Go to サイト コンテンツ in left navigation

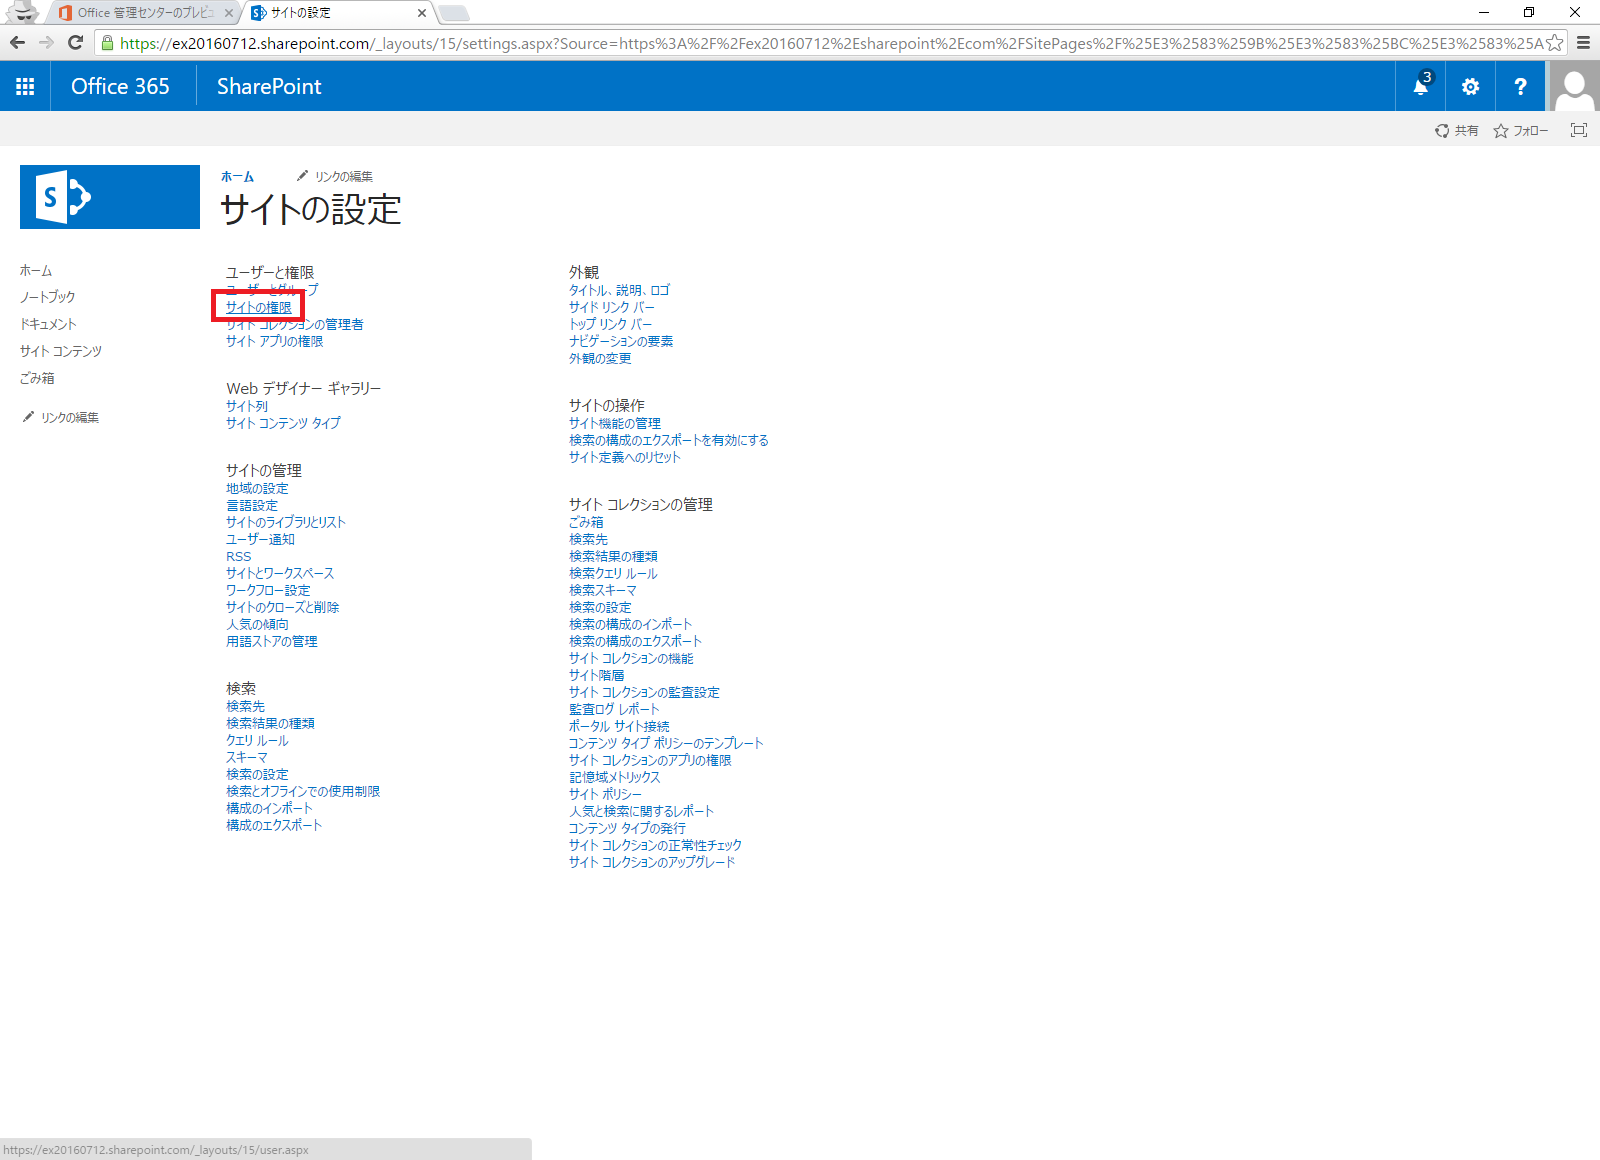click(x=61, y=351)
